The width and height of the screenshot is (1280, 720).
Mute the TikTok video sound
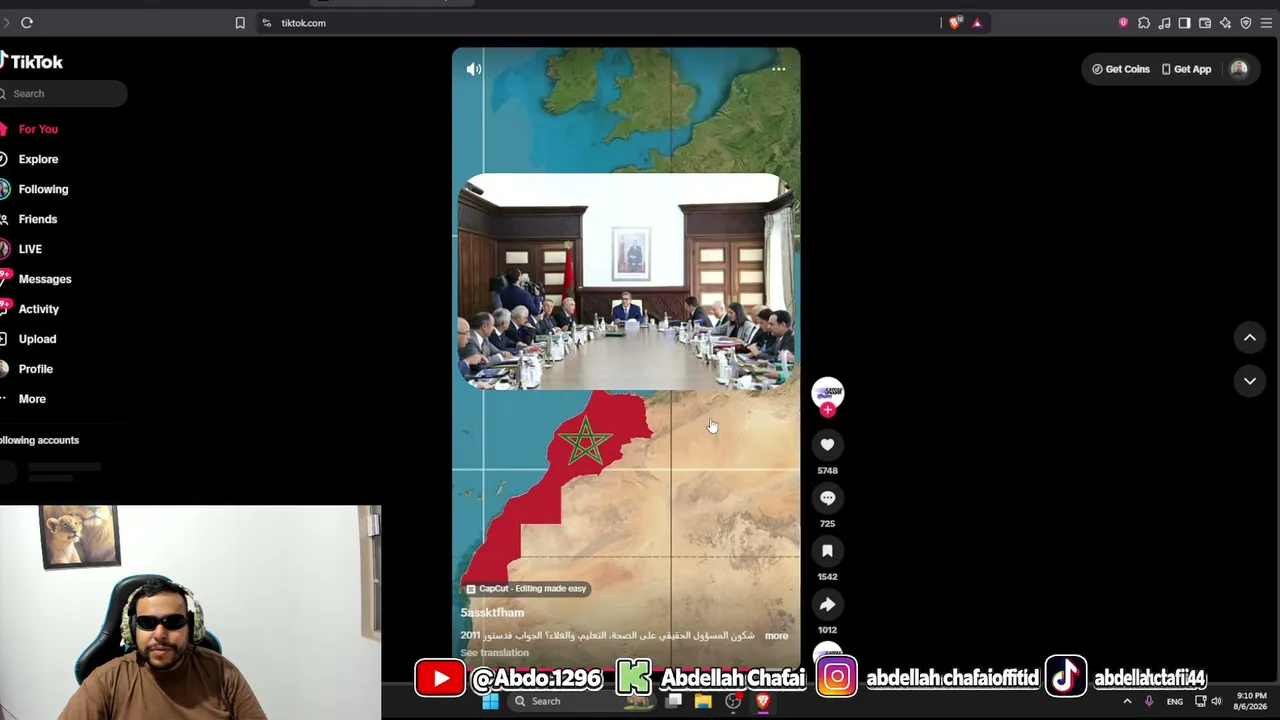tap(474, 69)
